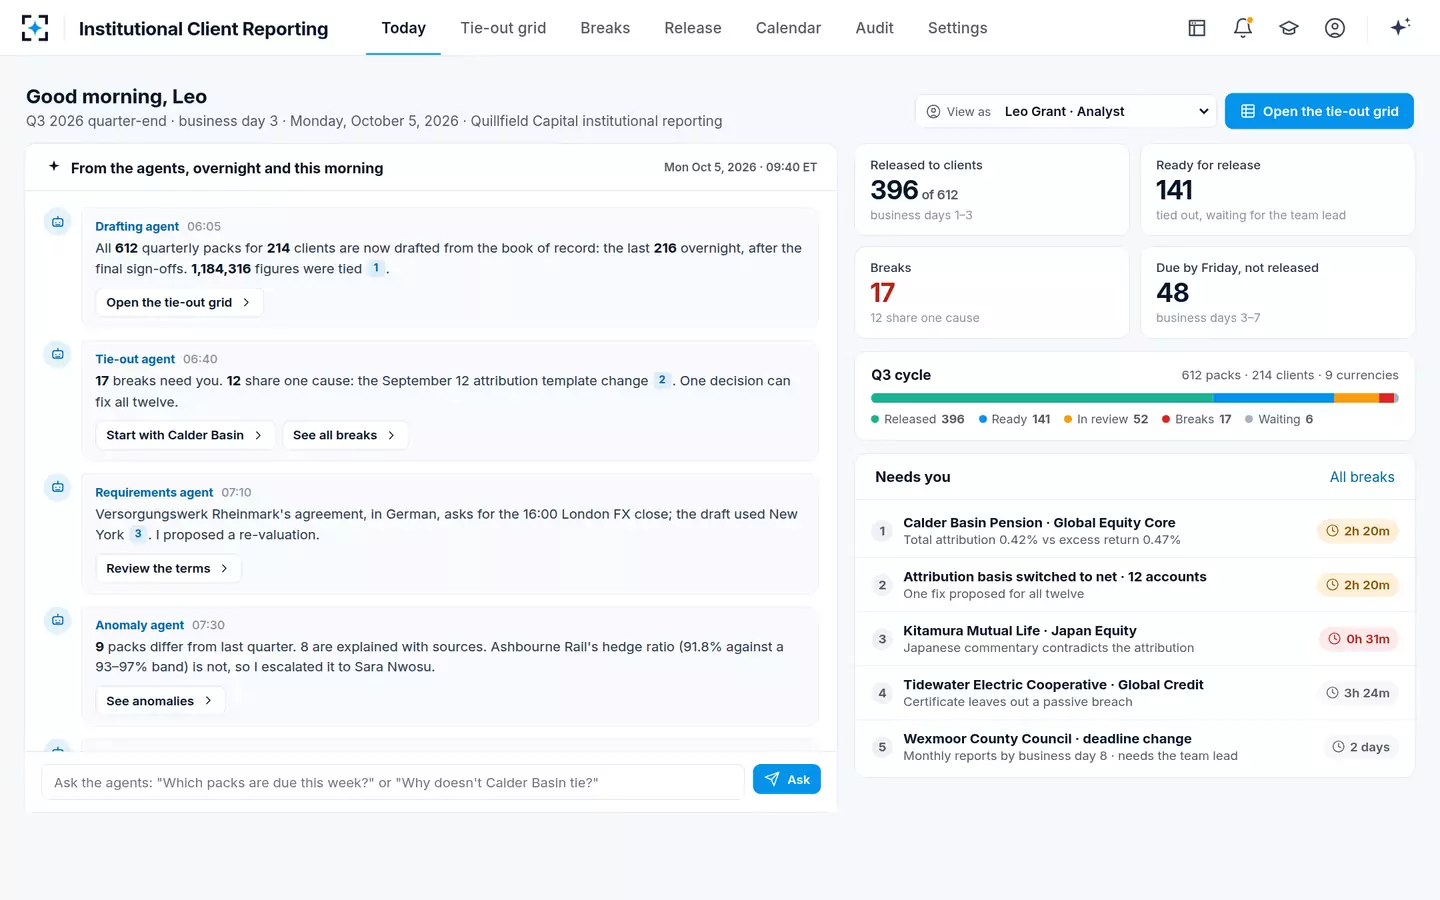The image size is (1440, 900).
Task: Click the 0h 31m clock badge
Action: [x=1358, y=639]
